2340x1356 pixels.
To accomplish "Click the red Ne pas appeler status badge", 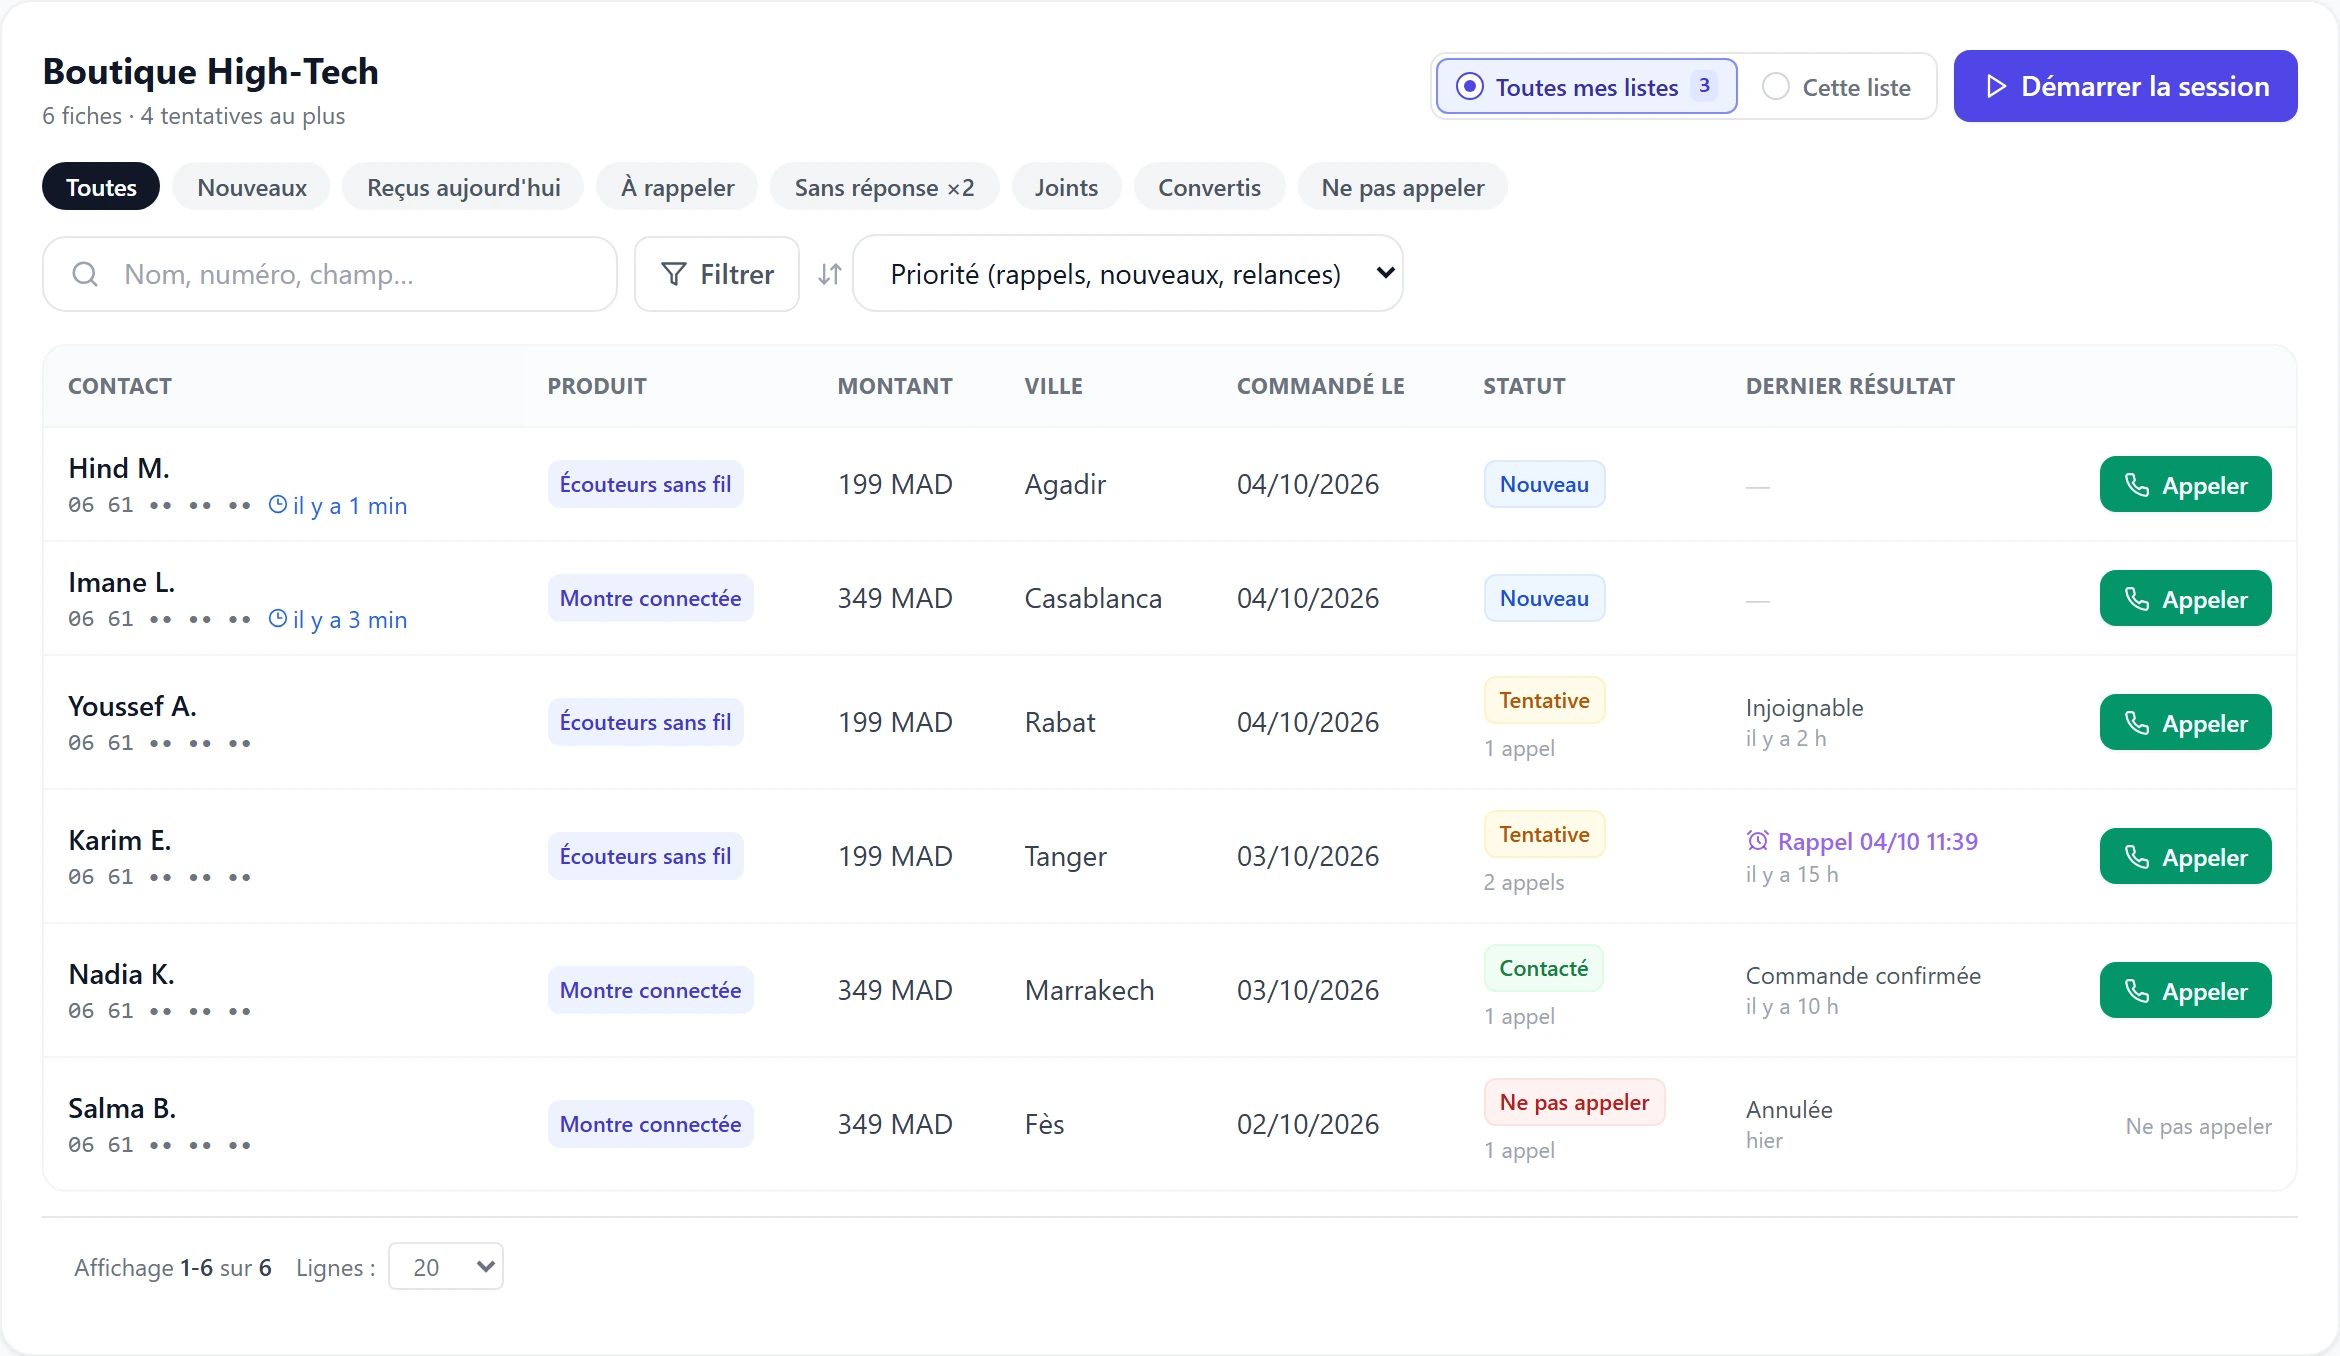I will pos(1574,1102).
